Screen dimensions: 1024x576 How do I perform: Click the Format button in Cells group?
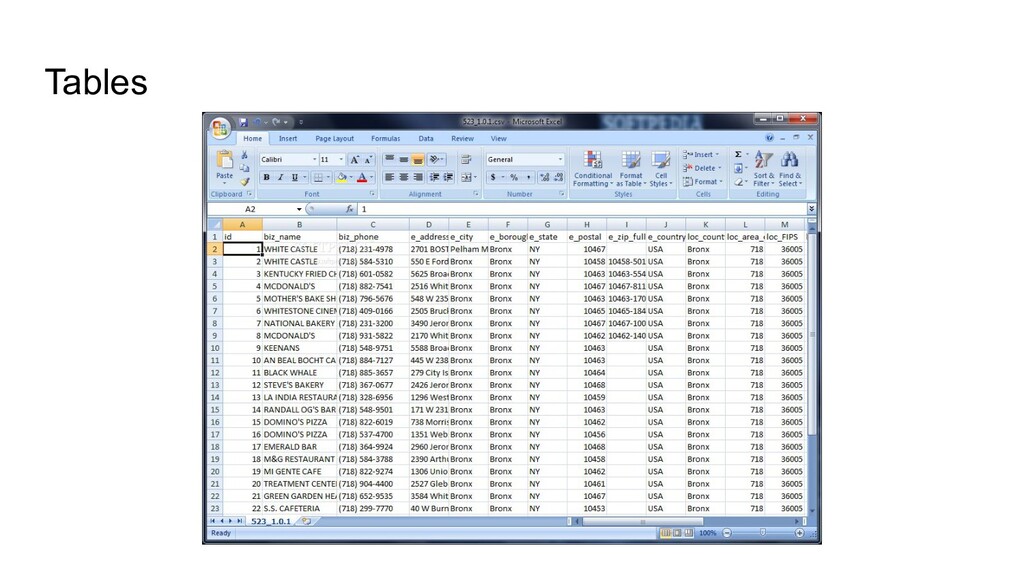coord(703,182)
